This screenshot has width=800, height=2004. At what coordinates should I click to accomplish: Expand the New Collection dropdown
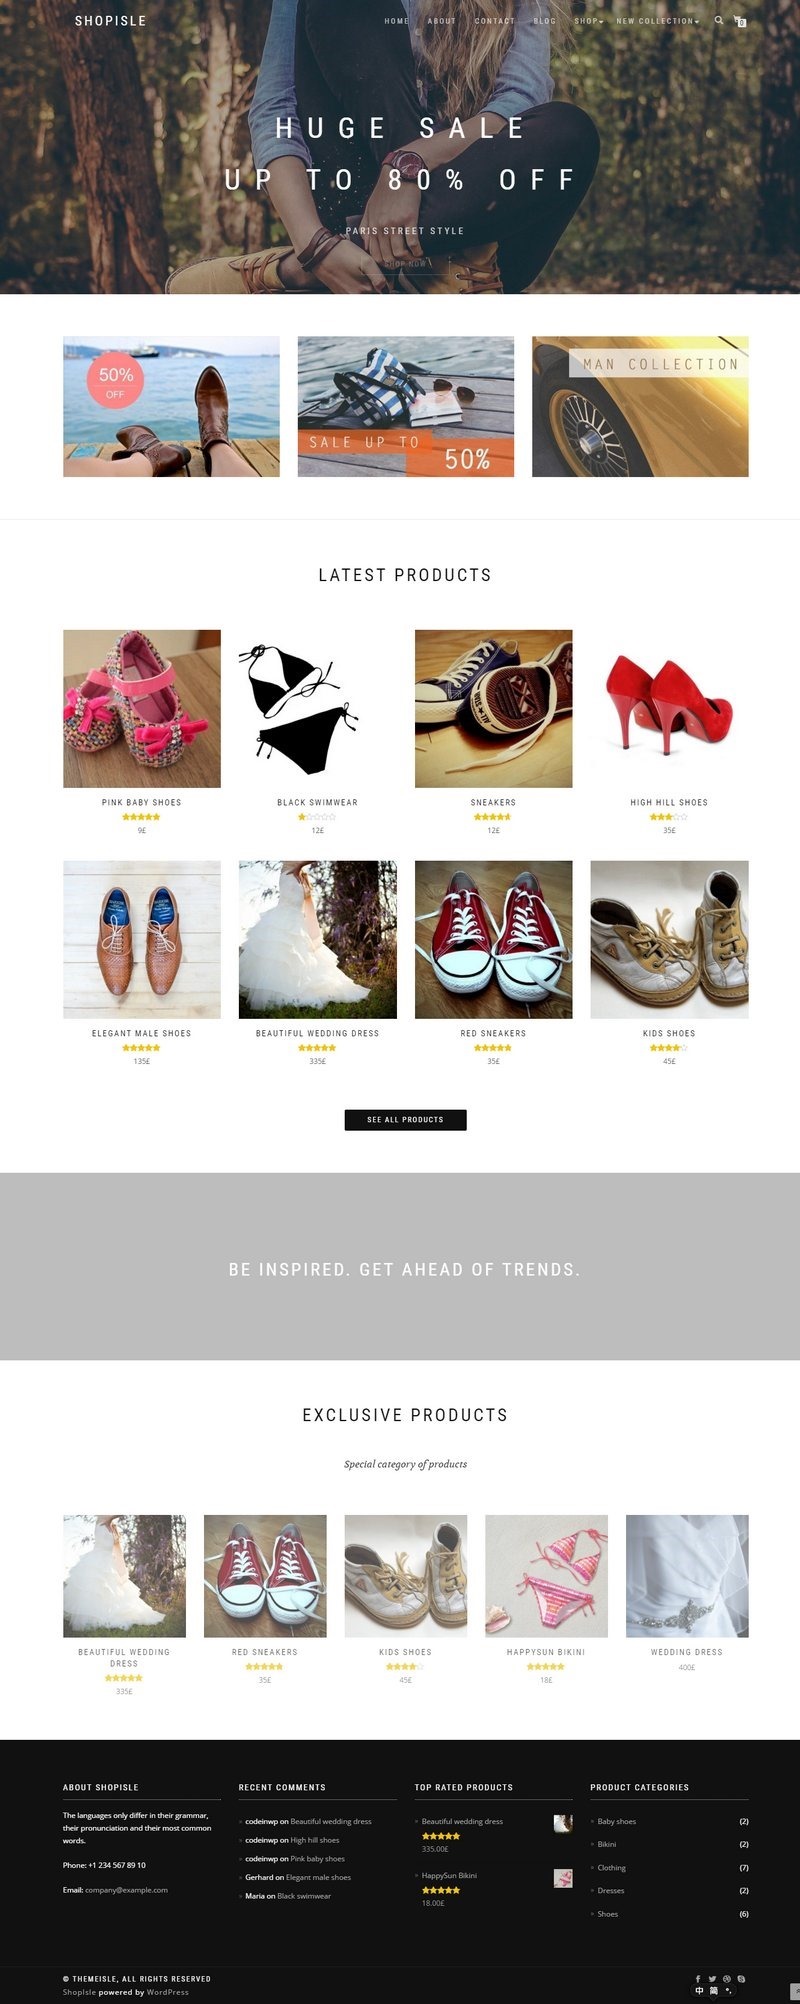click(657, 21)
